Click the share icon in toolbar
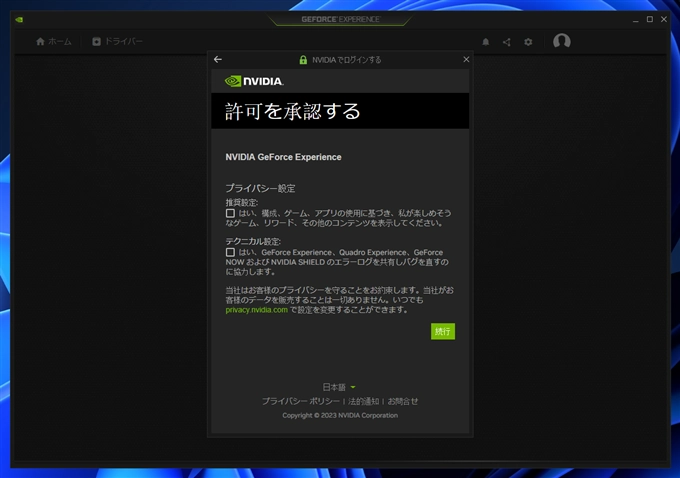680x478 pixels. click(x=507, y=42)
